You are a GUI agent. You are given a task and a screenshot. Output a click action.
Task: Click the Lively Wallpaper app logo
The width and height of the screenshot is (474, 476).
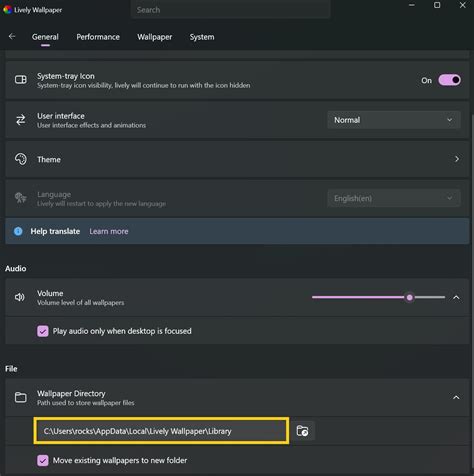[7, 10]
